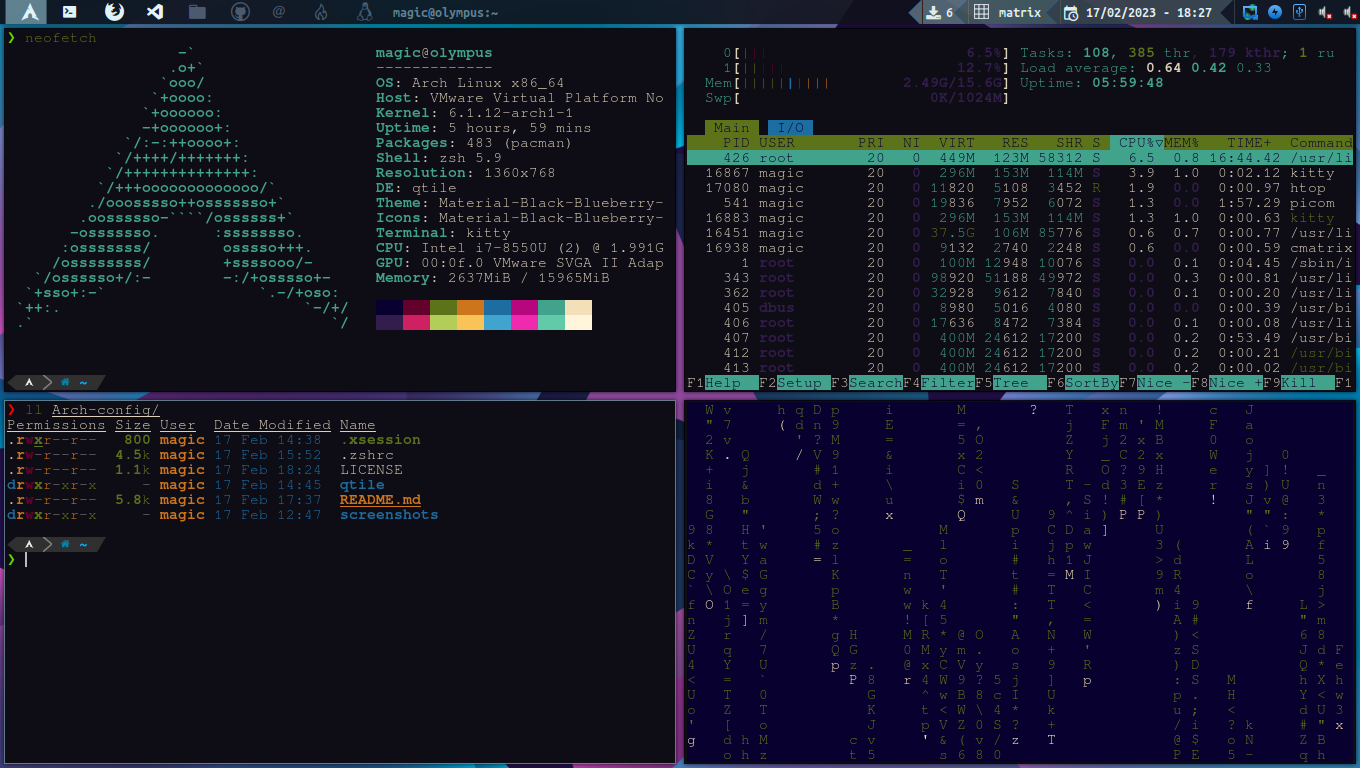
Task: Click the screenshots directory name
Action: pos(389,515)
